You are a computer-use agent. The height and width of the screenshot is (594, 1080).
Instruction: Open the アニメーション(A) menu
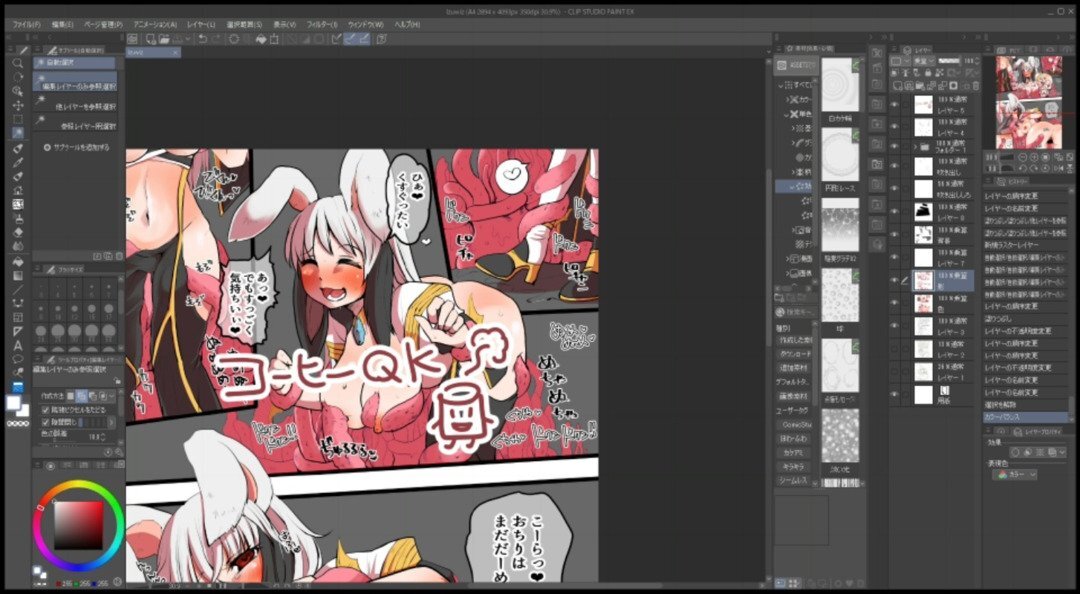[155, 24]
